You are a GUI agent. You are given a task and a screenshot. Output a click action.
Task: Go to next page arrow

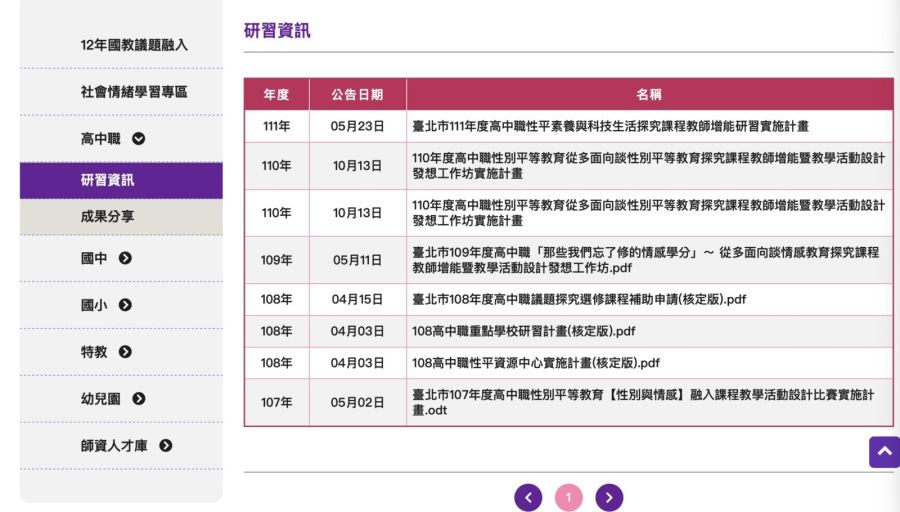coord(609,498)
